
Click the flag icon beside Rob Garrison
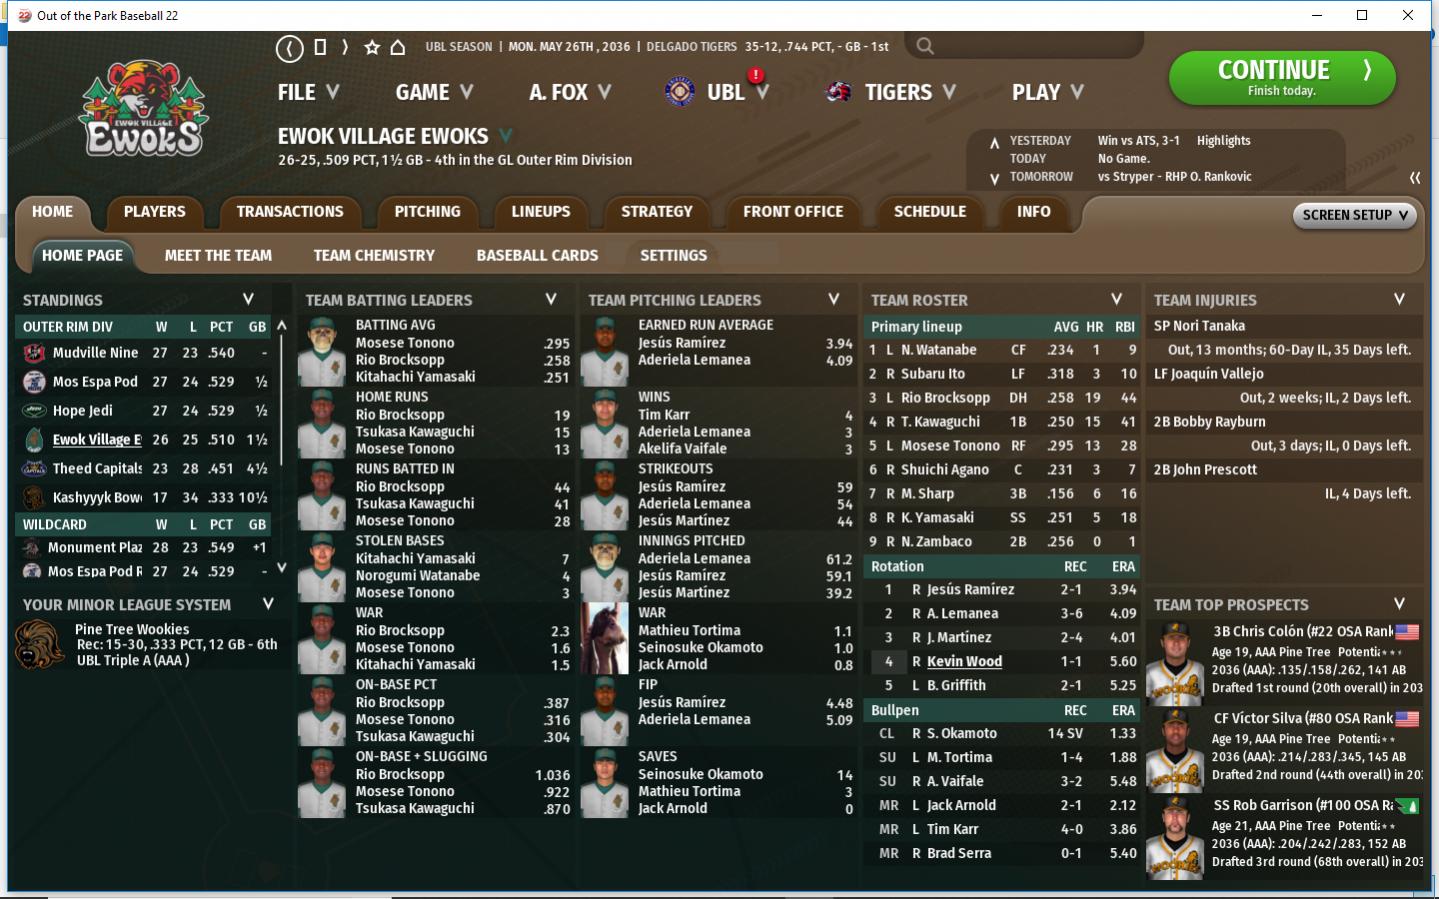point(1407,806)
